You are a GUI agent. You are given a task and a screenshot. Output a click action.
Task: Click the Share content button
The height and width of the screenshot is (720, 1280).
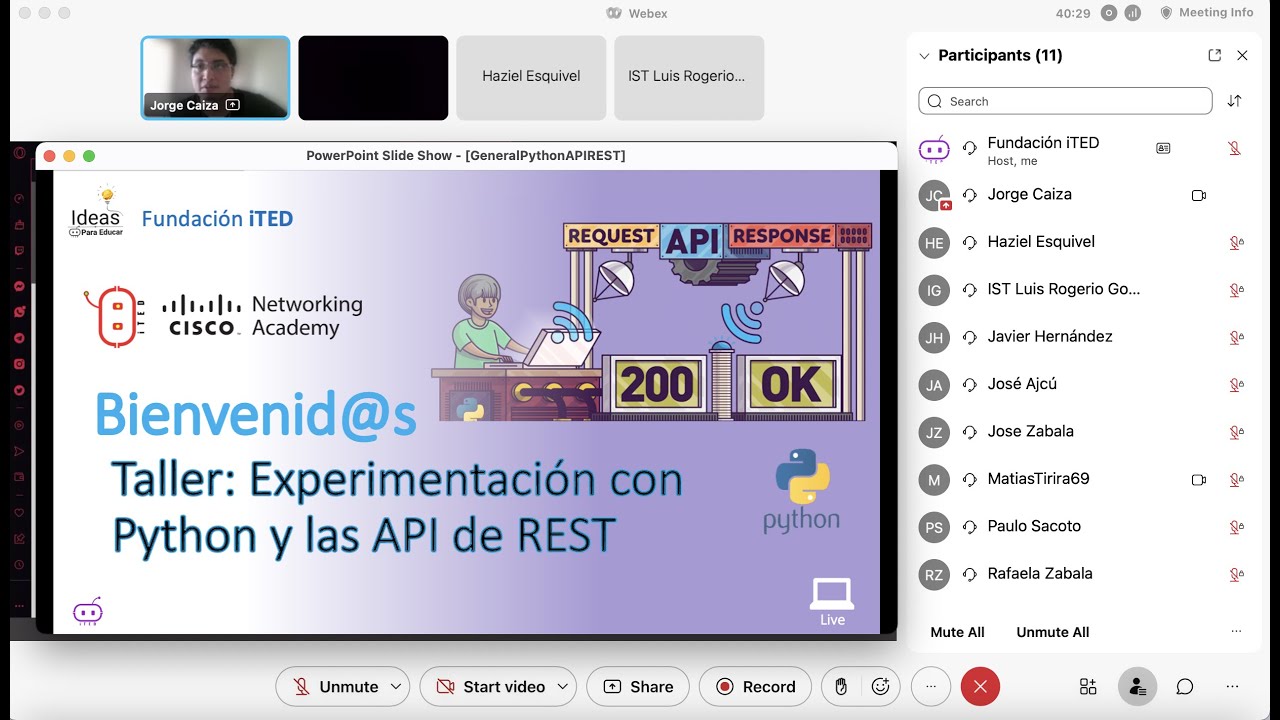pyautogui.click(x=637, y=687)
